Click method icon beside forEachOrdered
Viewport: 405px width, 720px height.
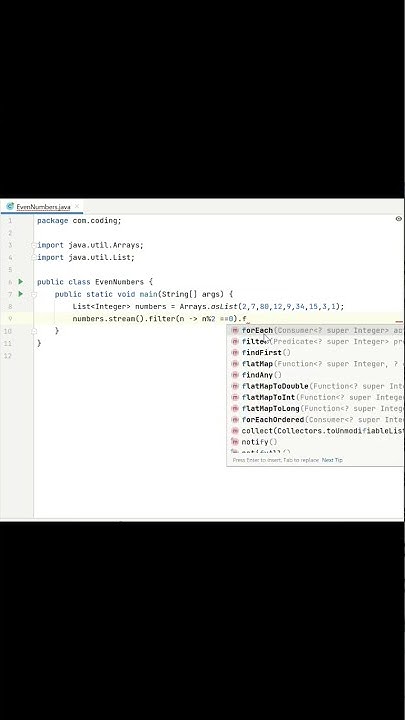click(235, 420)
